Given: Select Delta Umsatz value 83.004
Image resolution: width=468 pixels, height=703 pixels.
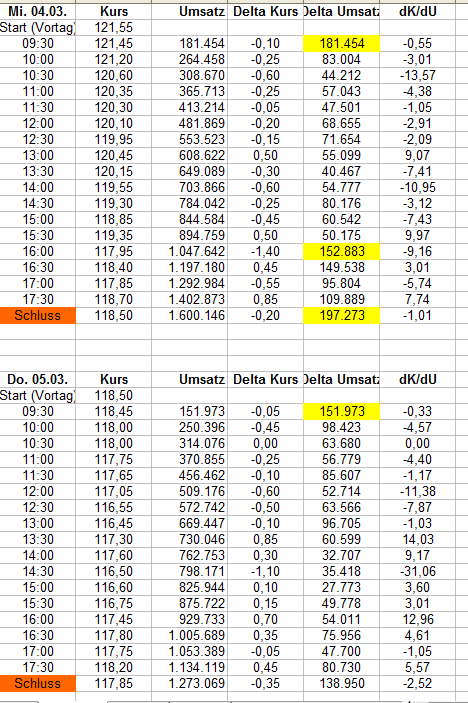Looking at the screenshot, I should (342, 59).
